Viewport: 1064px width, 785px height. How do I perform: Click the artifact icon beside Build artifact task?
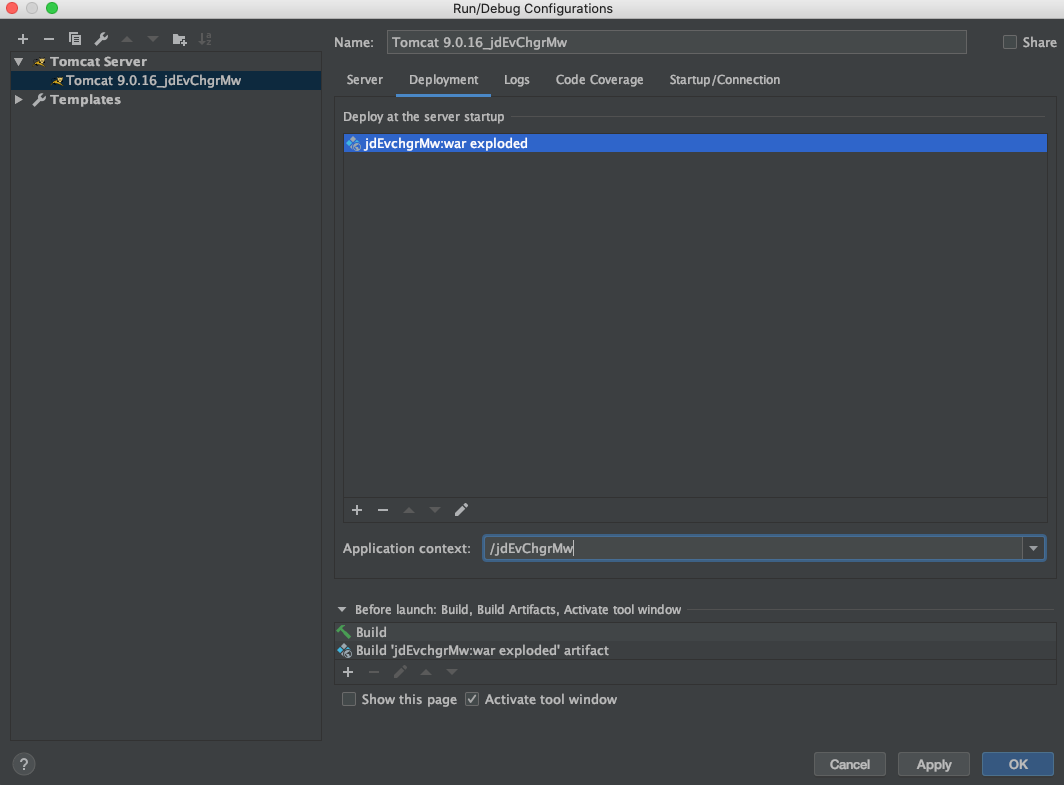pyautogui.click(x=344, y=650)
